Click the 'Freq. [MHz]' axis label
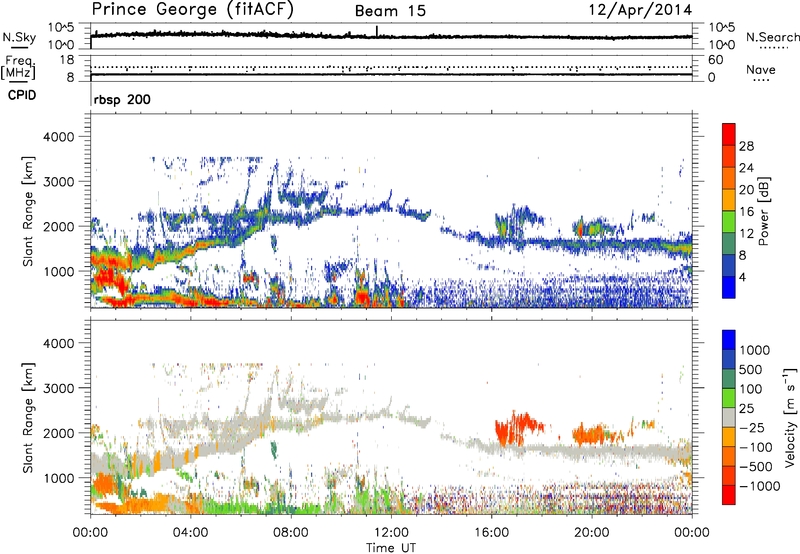This screenshot has width=800, height=554. [x=18, y=67]
